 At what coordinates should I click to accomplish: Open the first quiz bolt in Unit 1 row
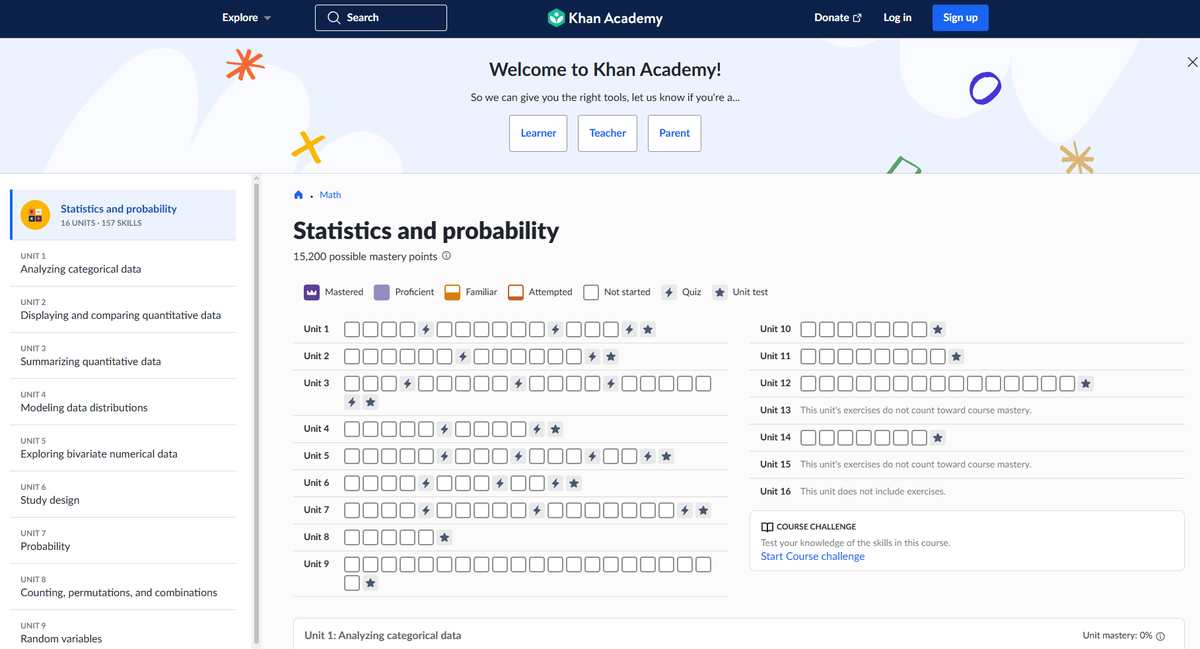426,329
